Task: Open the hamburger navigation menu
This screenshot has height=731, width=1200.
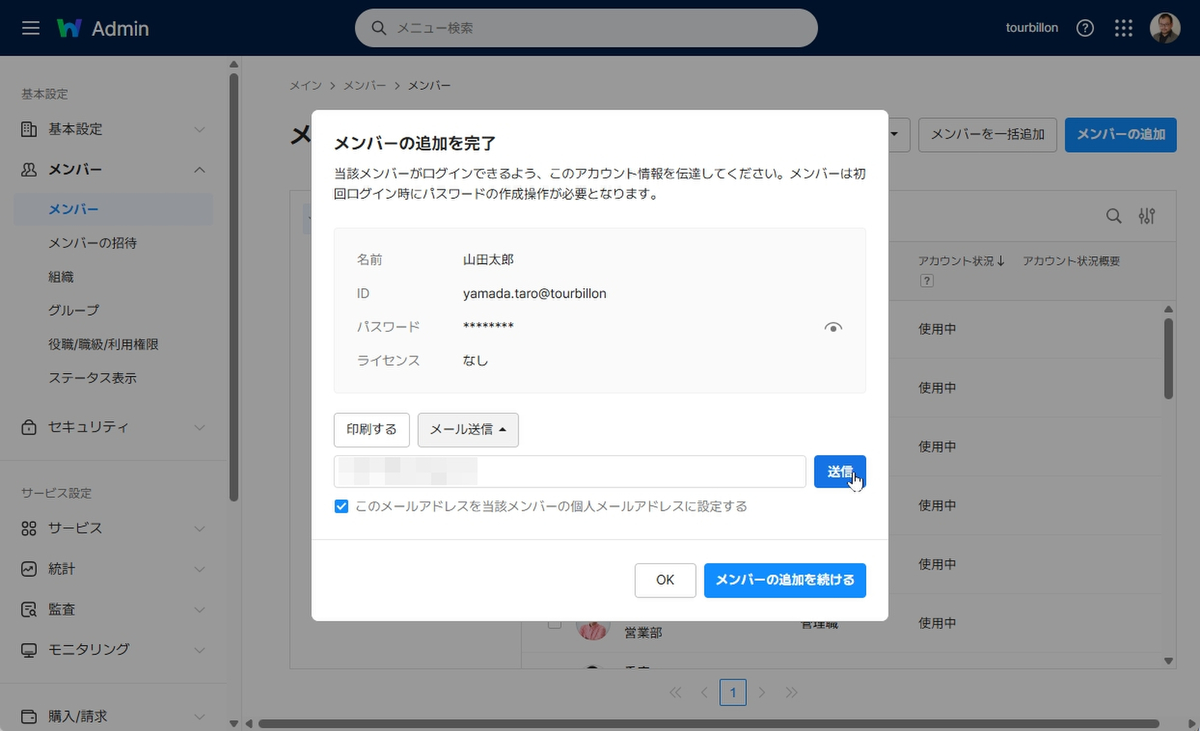Action: click(30, 28)
